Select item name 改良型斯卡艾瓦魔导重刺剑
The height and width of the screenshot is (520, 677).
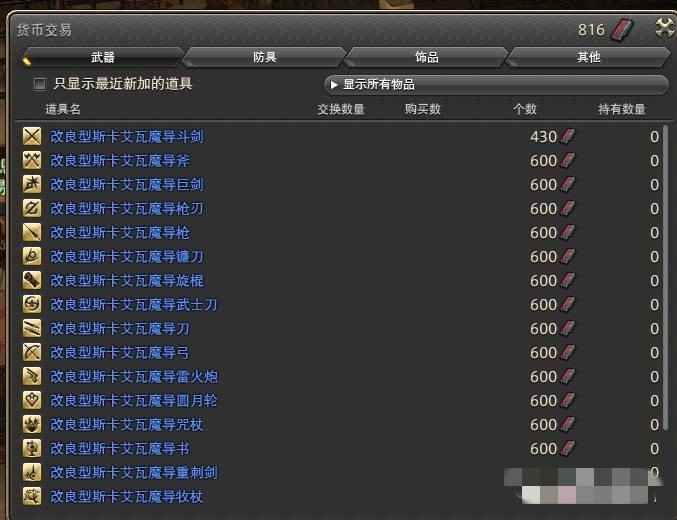[134, 472]
